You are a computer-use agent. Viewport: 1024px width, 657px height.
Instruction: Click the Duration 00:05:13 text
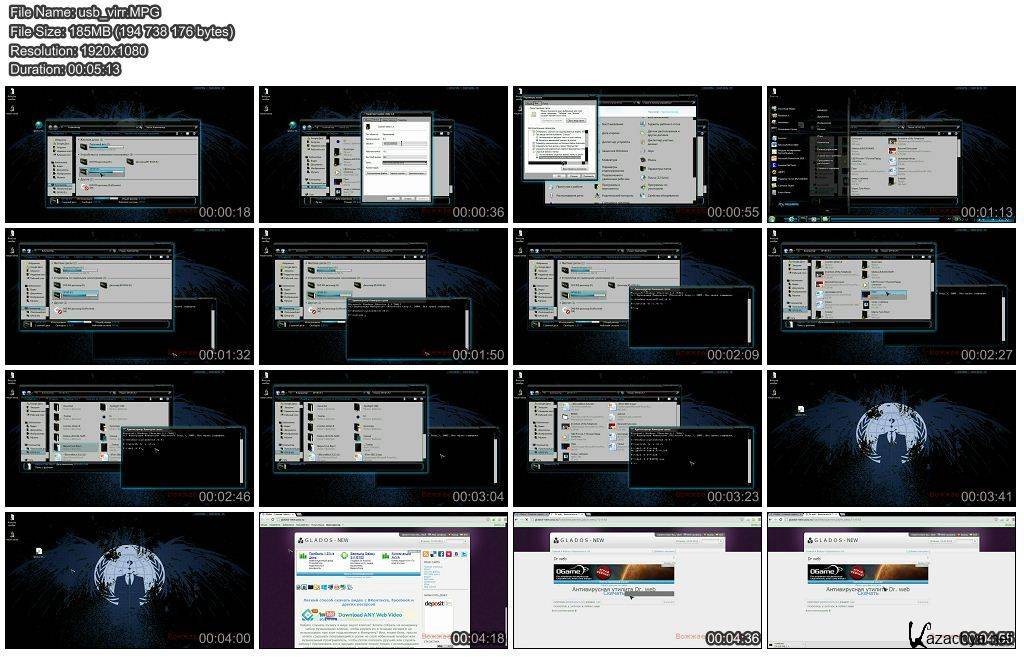(65, 69)
